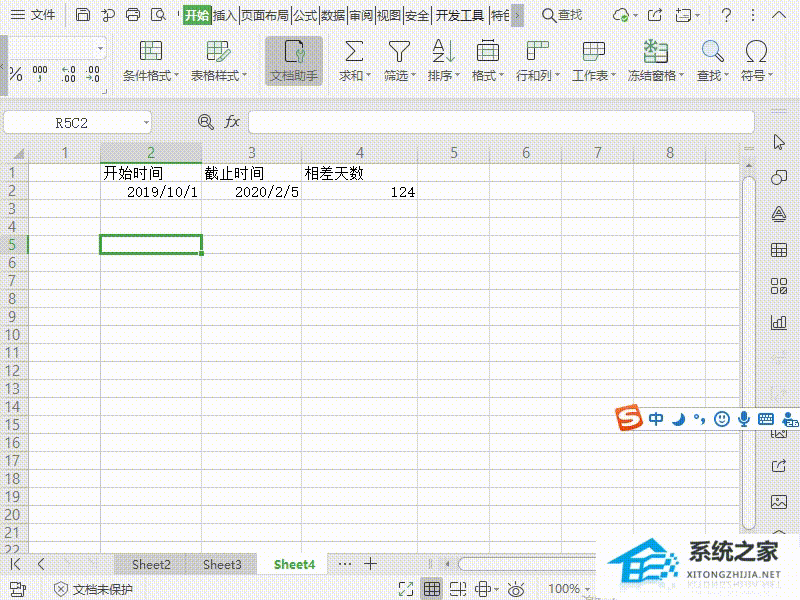
Task: Switch to the Sheet2 worksheet tab
Action: pos(151,564)
